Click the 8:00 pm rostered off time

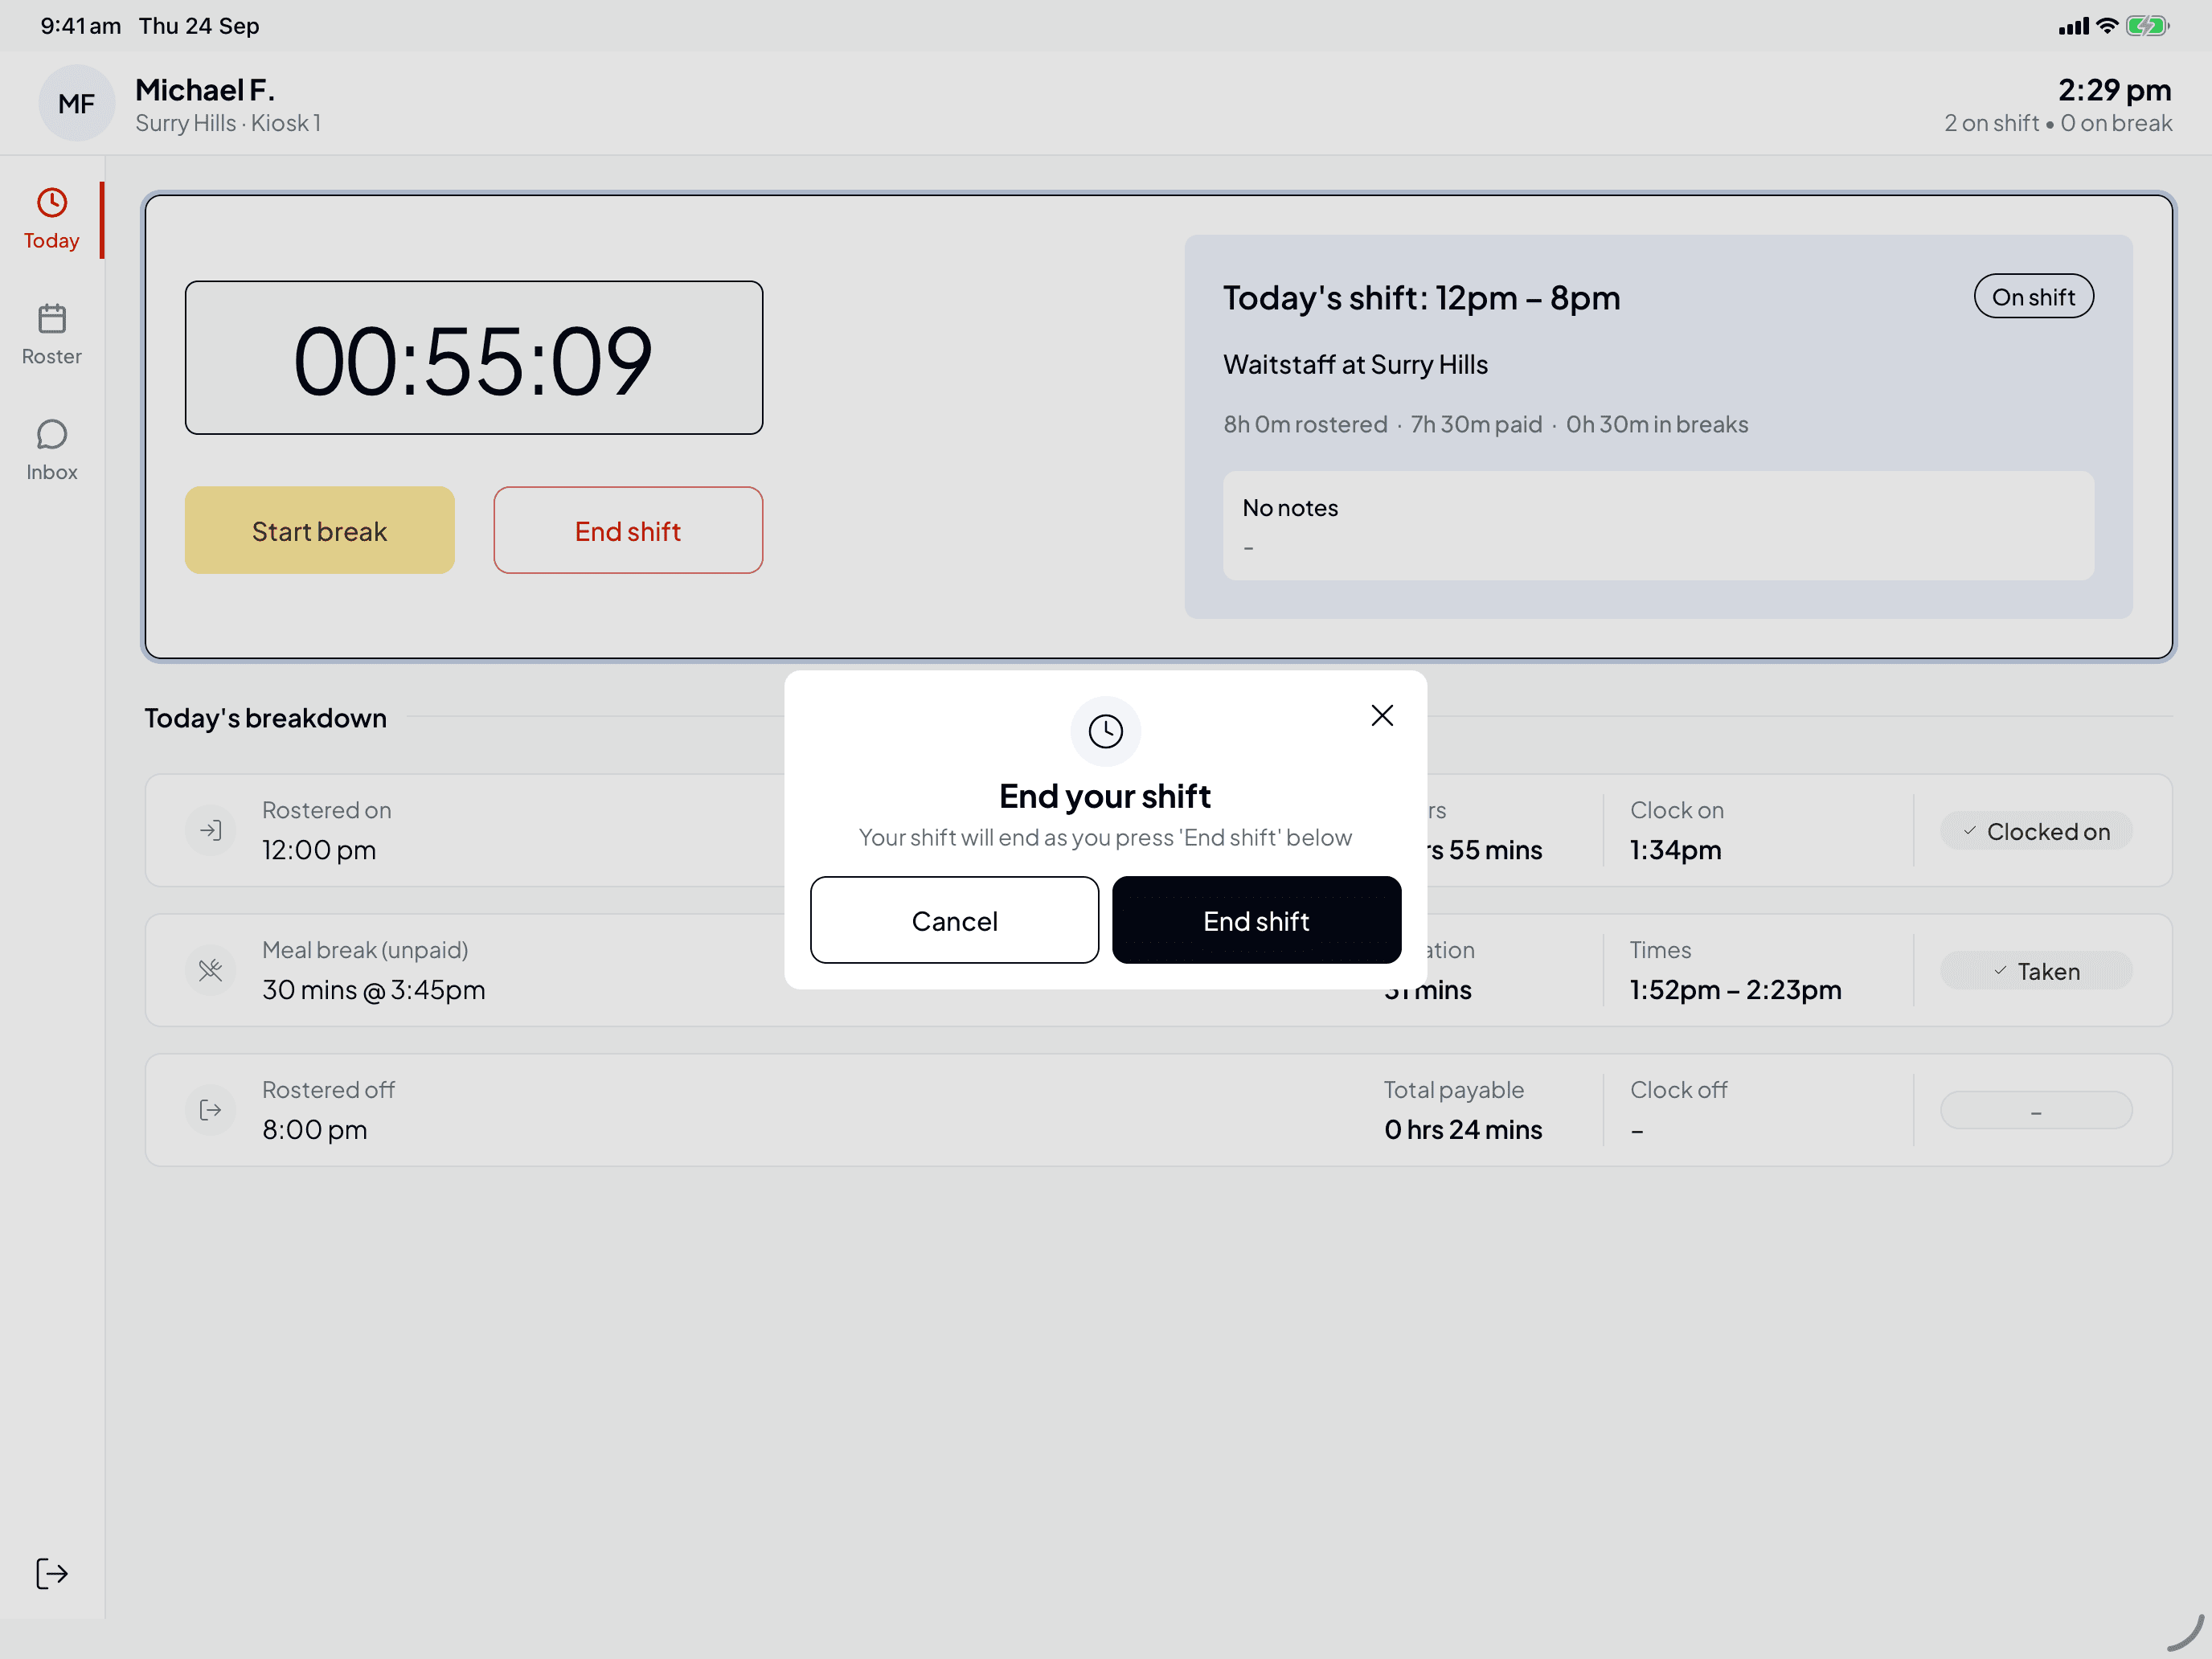pyautogui.click(x=314, y=1130)
